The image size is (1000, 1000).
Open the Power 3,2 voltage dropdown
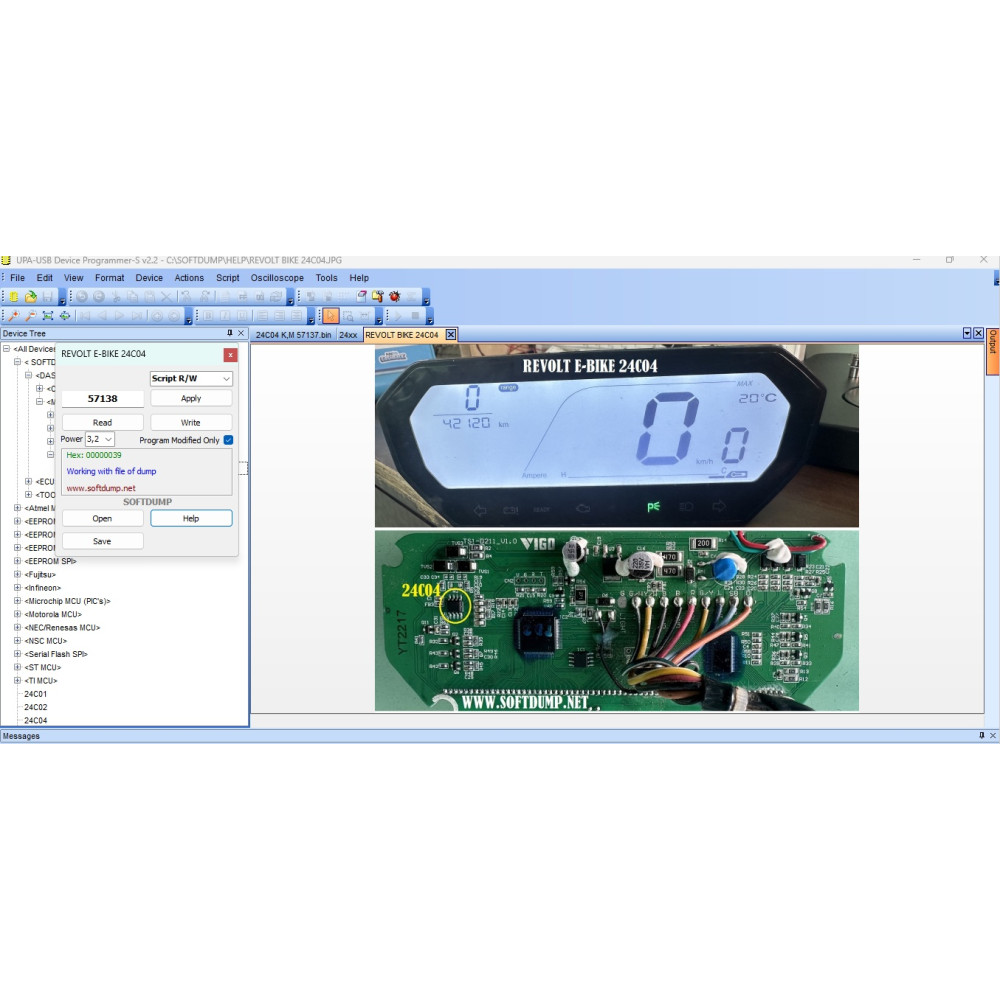click(x=100, y=439)
